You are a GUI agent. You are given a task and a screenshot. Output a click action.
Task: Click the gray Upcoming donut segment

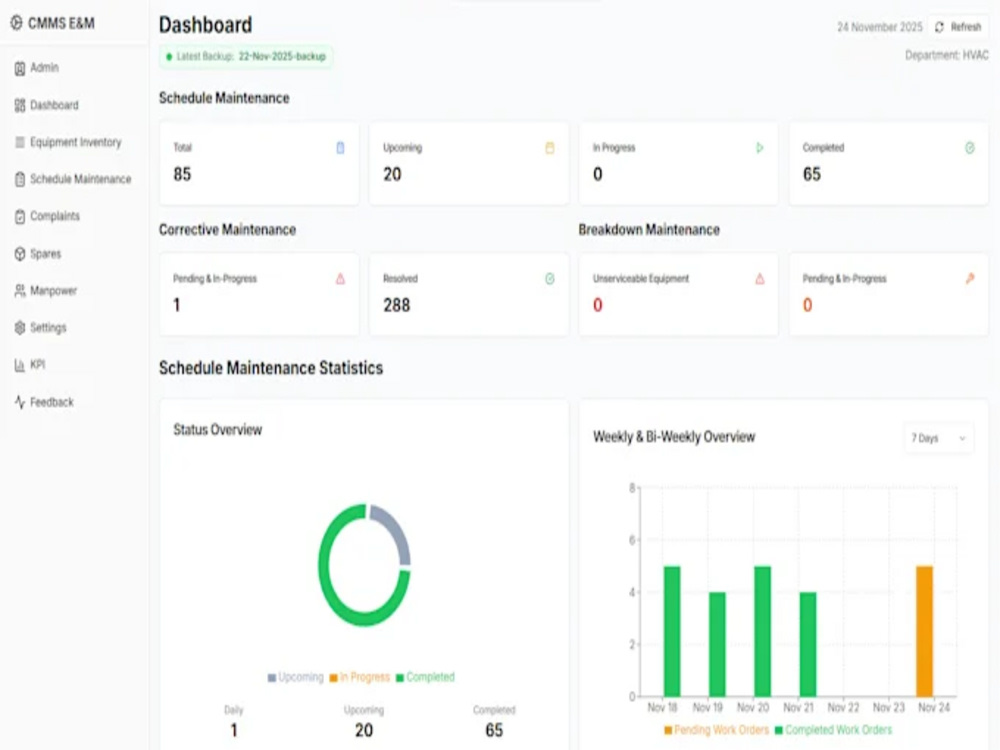[x=397, y=531]
